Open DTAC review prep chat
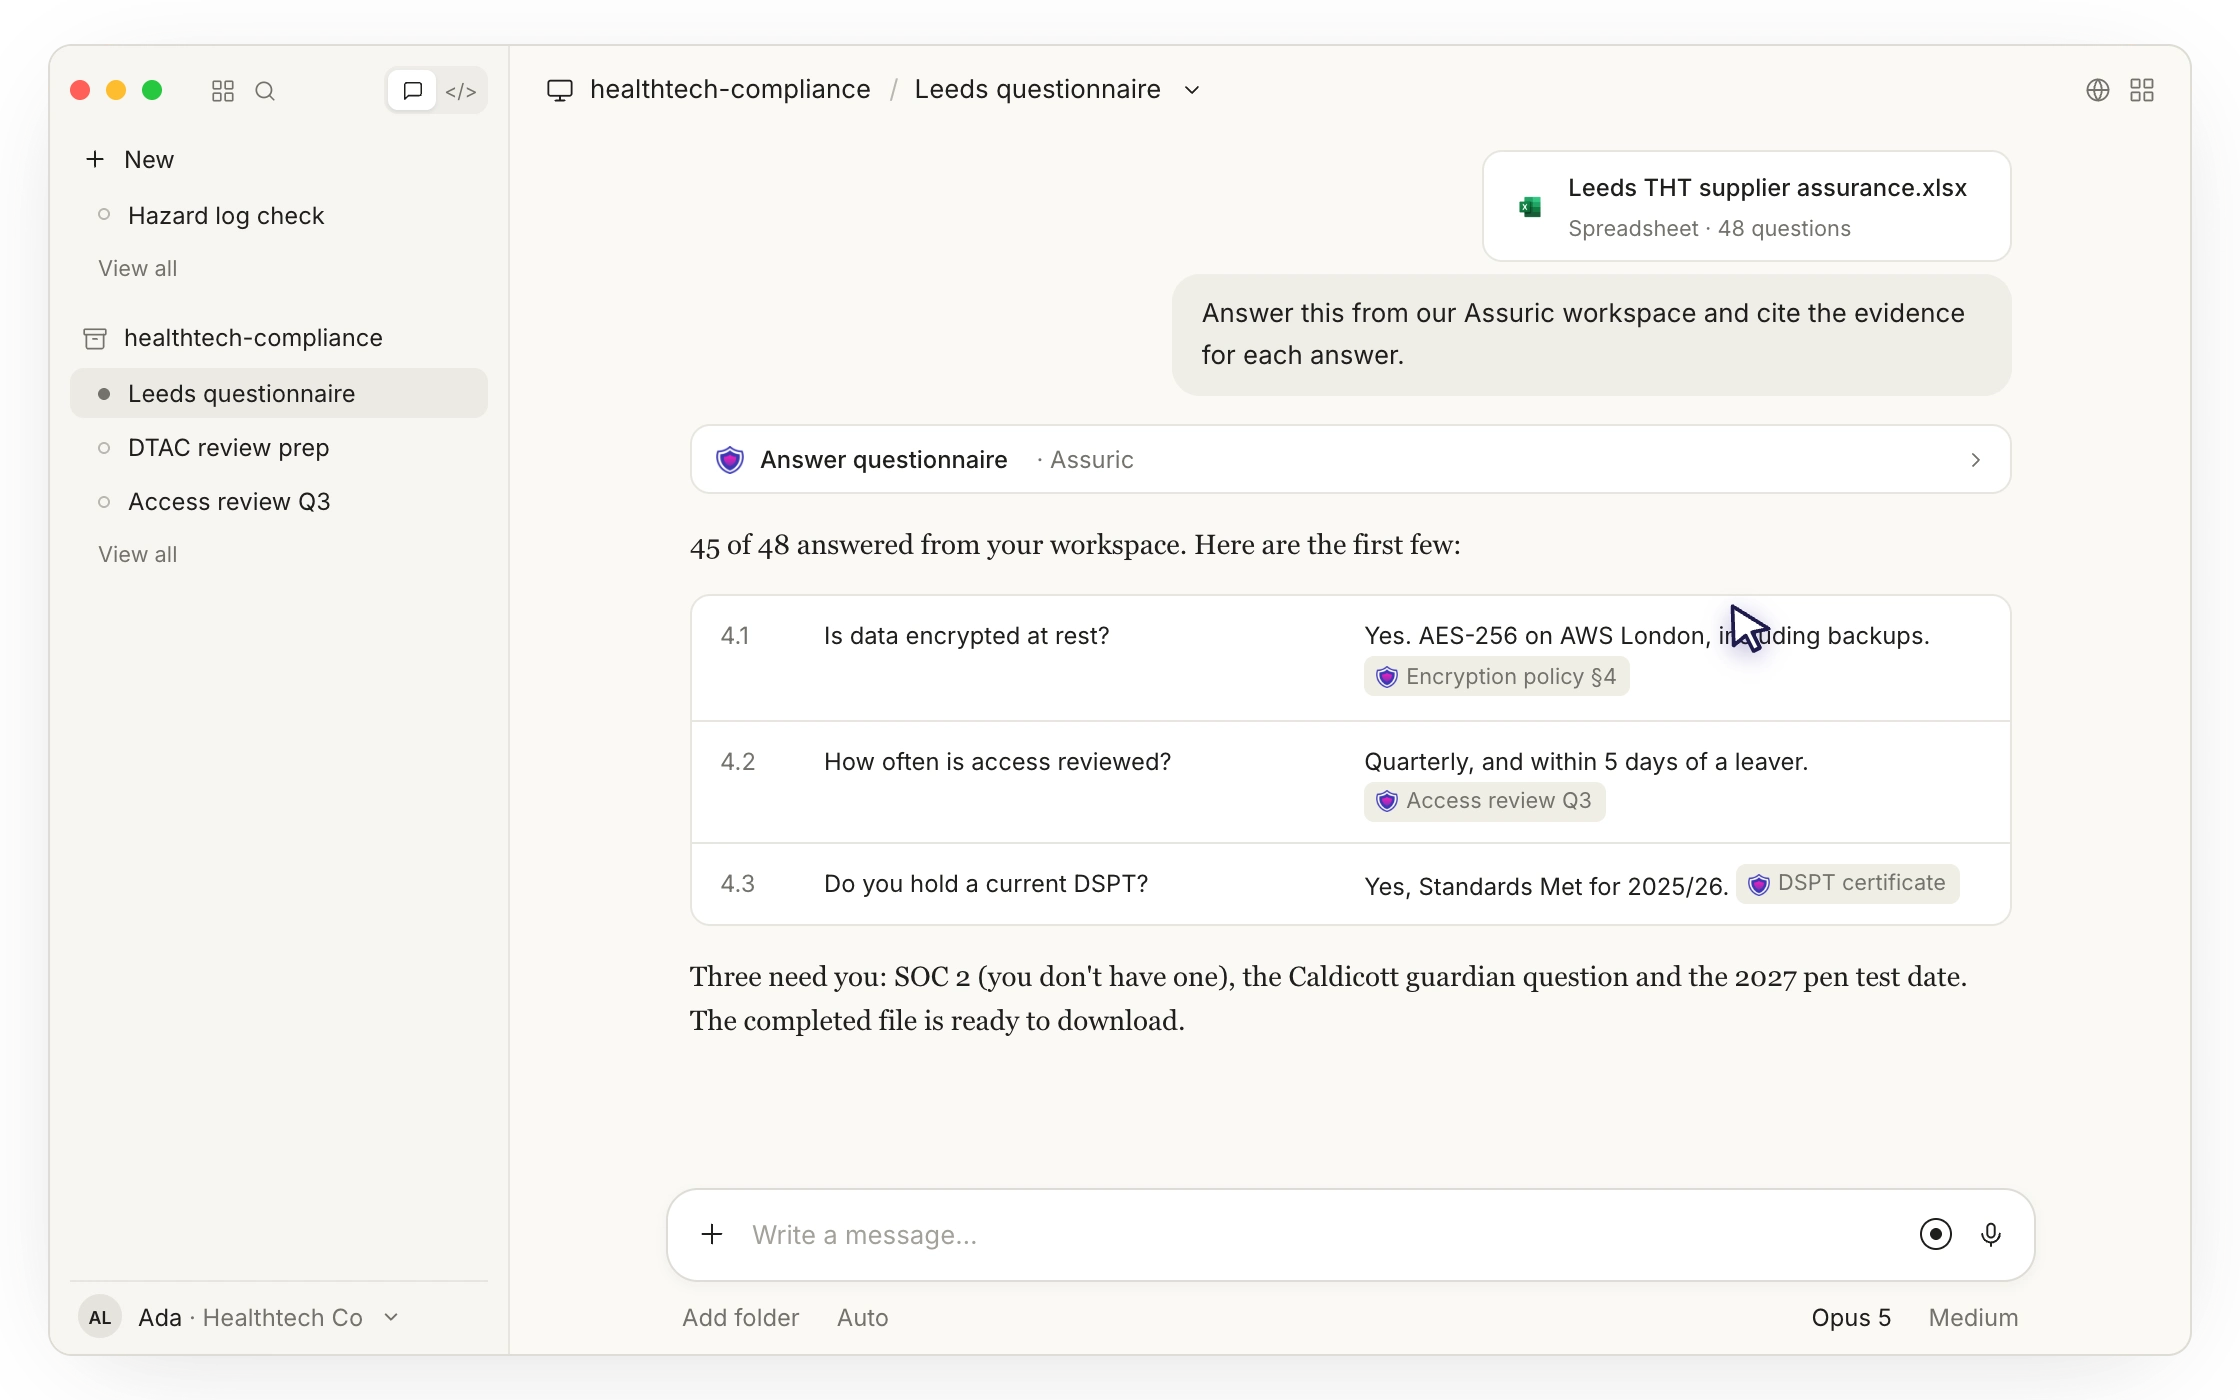Viewport: 2240px width, 1400px height. (228, 448)
